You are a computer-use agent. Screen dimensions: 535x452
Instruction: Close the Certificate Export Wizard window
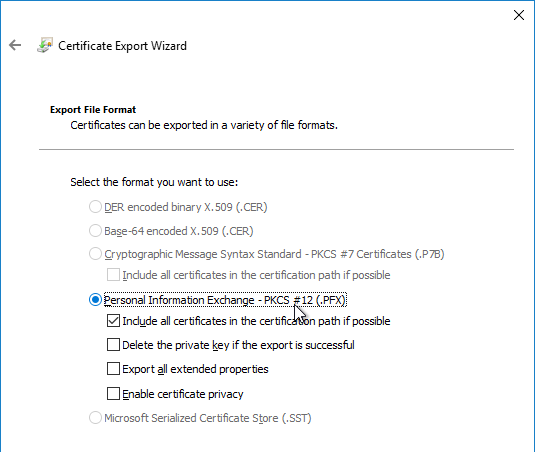point(519,15)
